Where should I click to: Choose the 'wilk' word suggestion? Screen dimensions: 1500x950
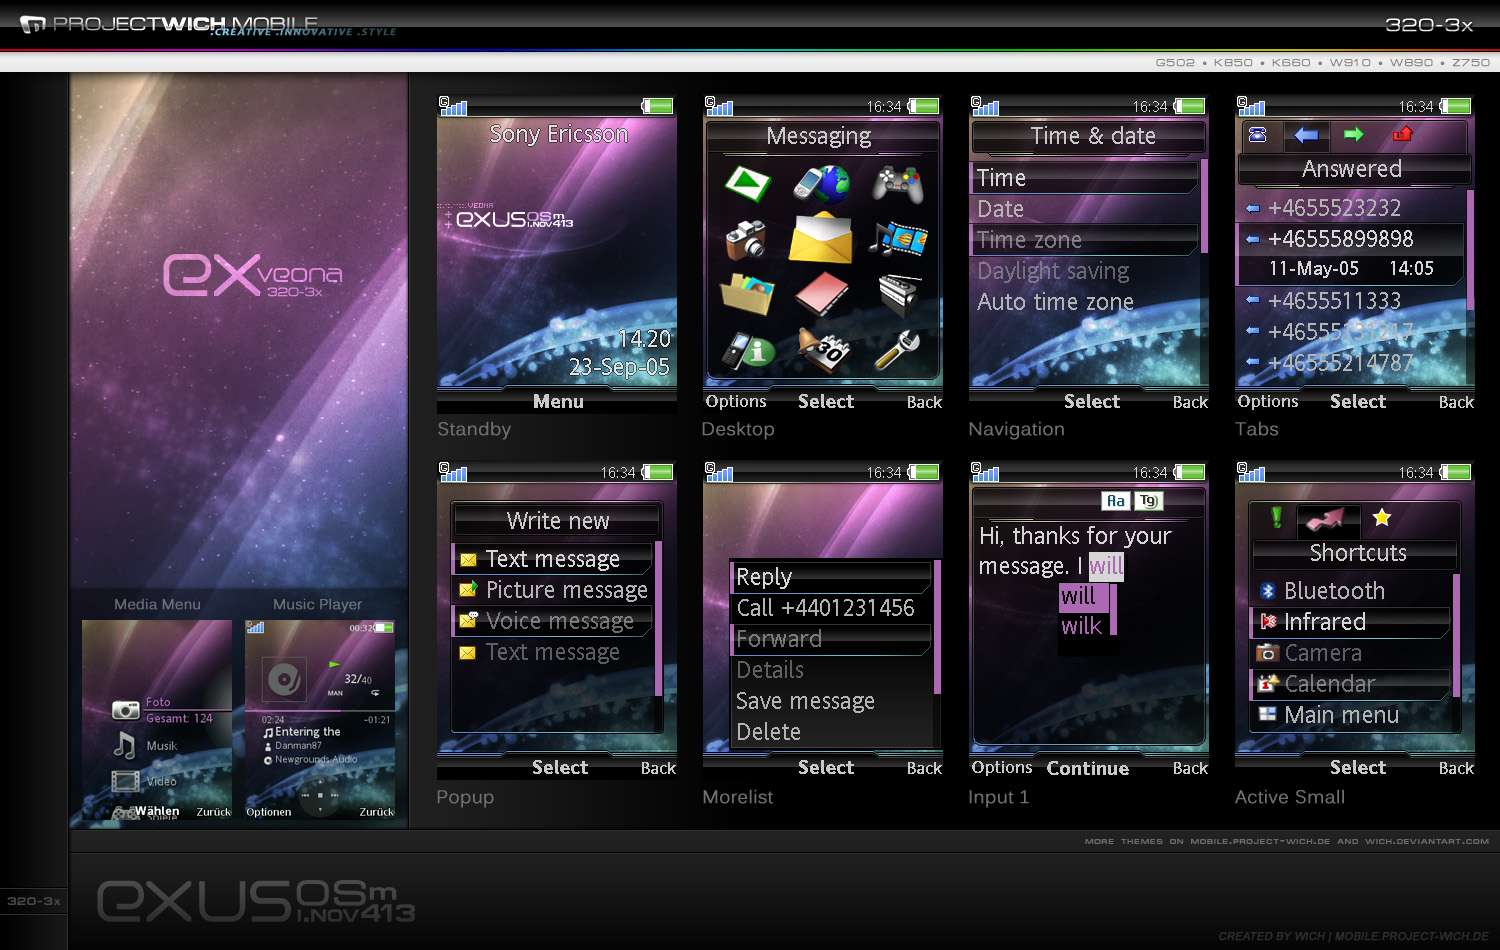[x=1082, y=626]
